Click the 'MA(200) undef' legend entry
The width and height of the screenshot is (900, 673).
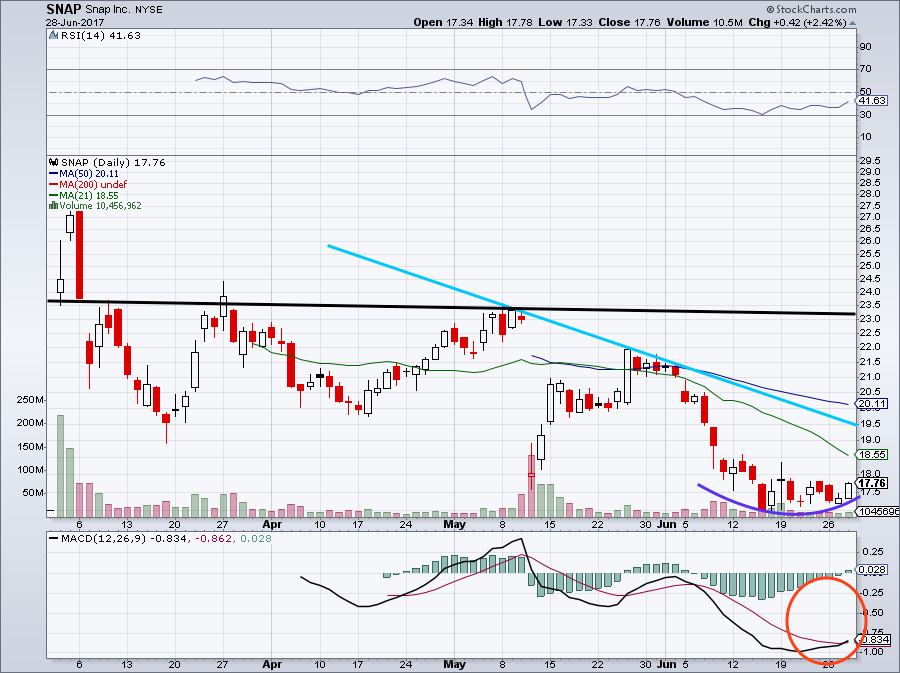93,184
